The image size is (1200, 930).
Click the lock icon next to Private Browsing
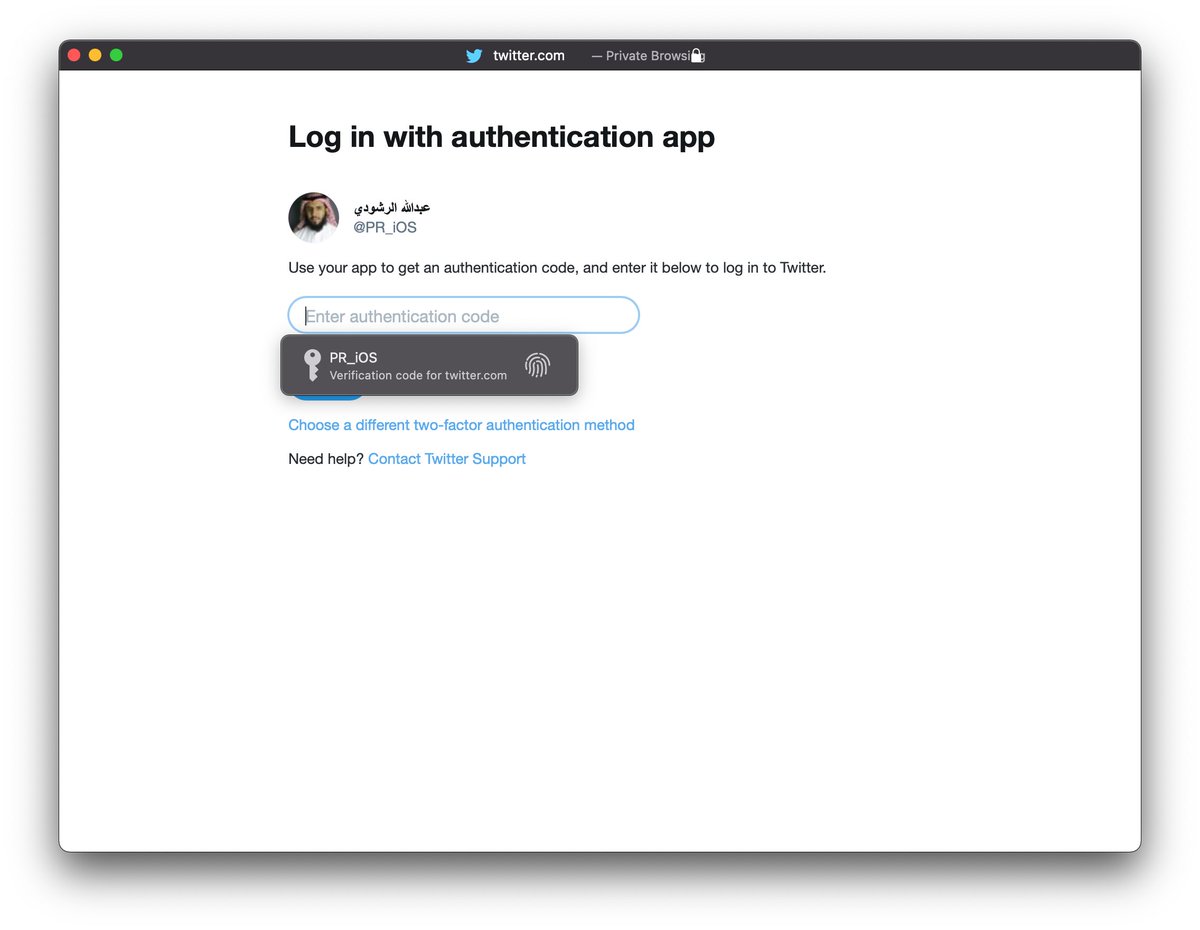(x=698, y=56)
